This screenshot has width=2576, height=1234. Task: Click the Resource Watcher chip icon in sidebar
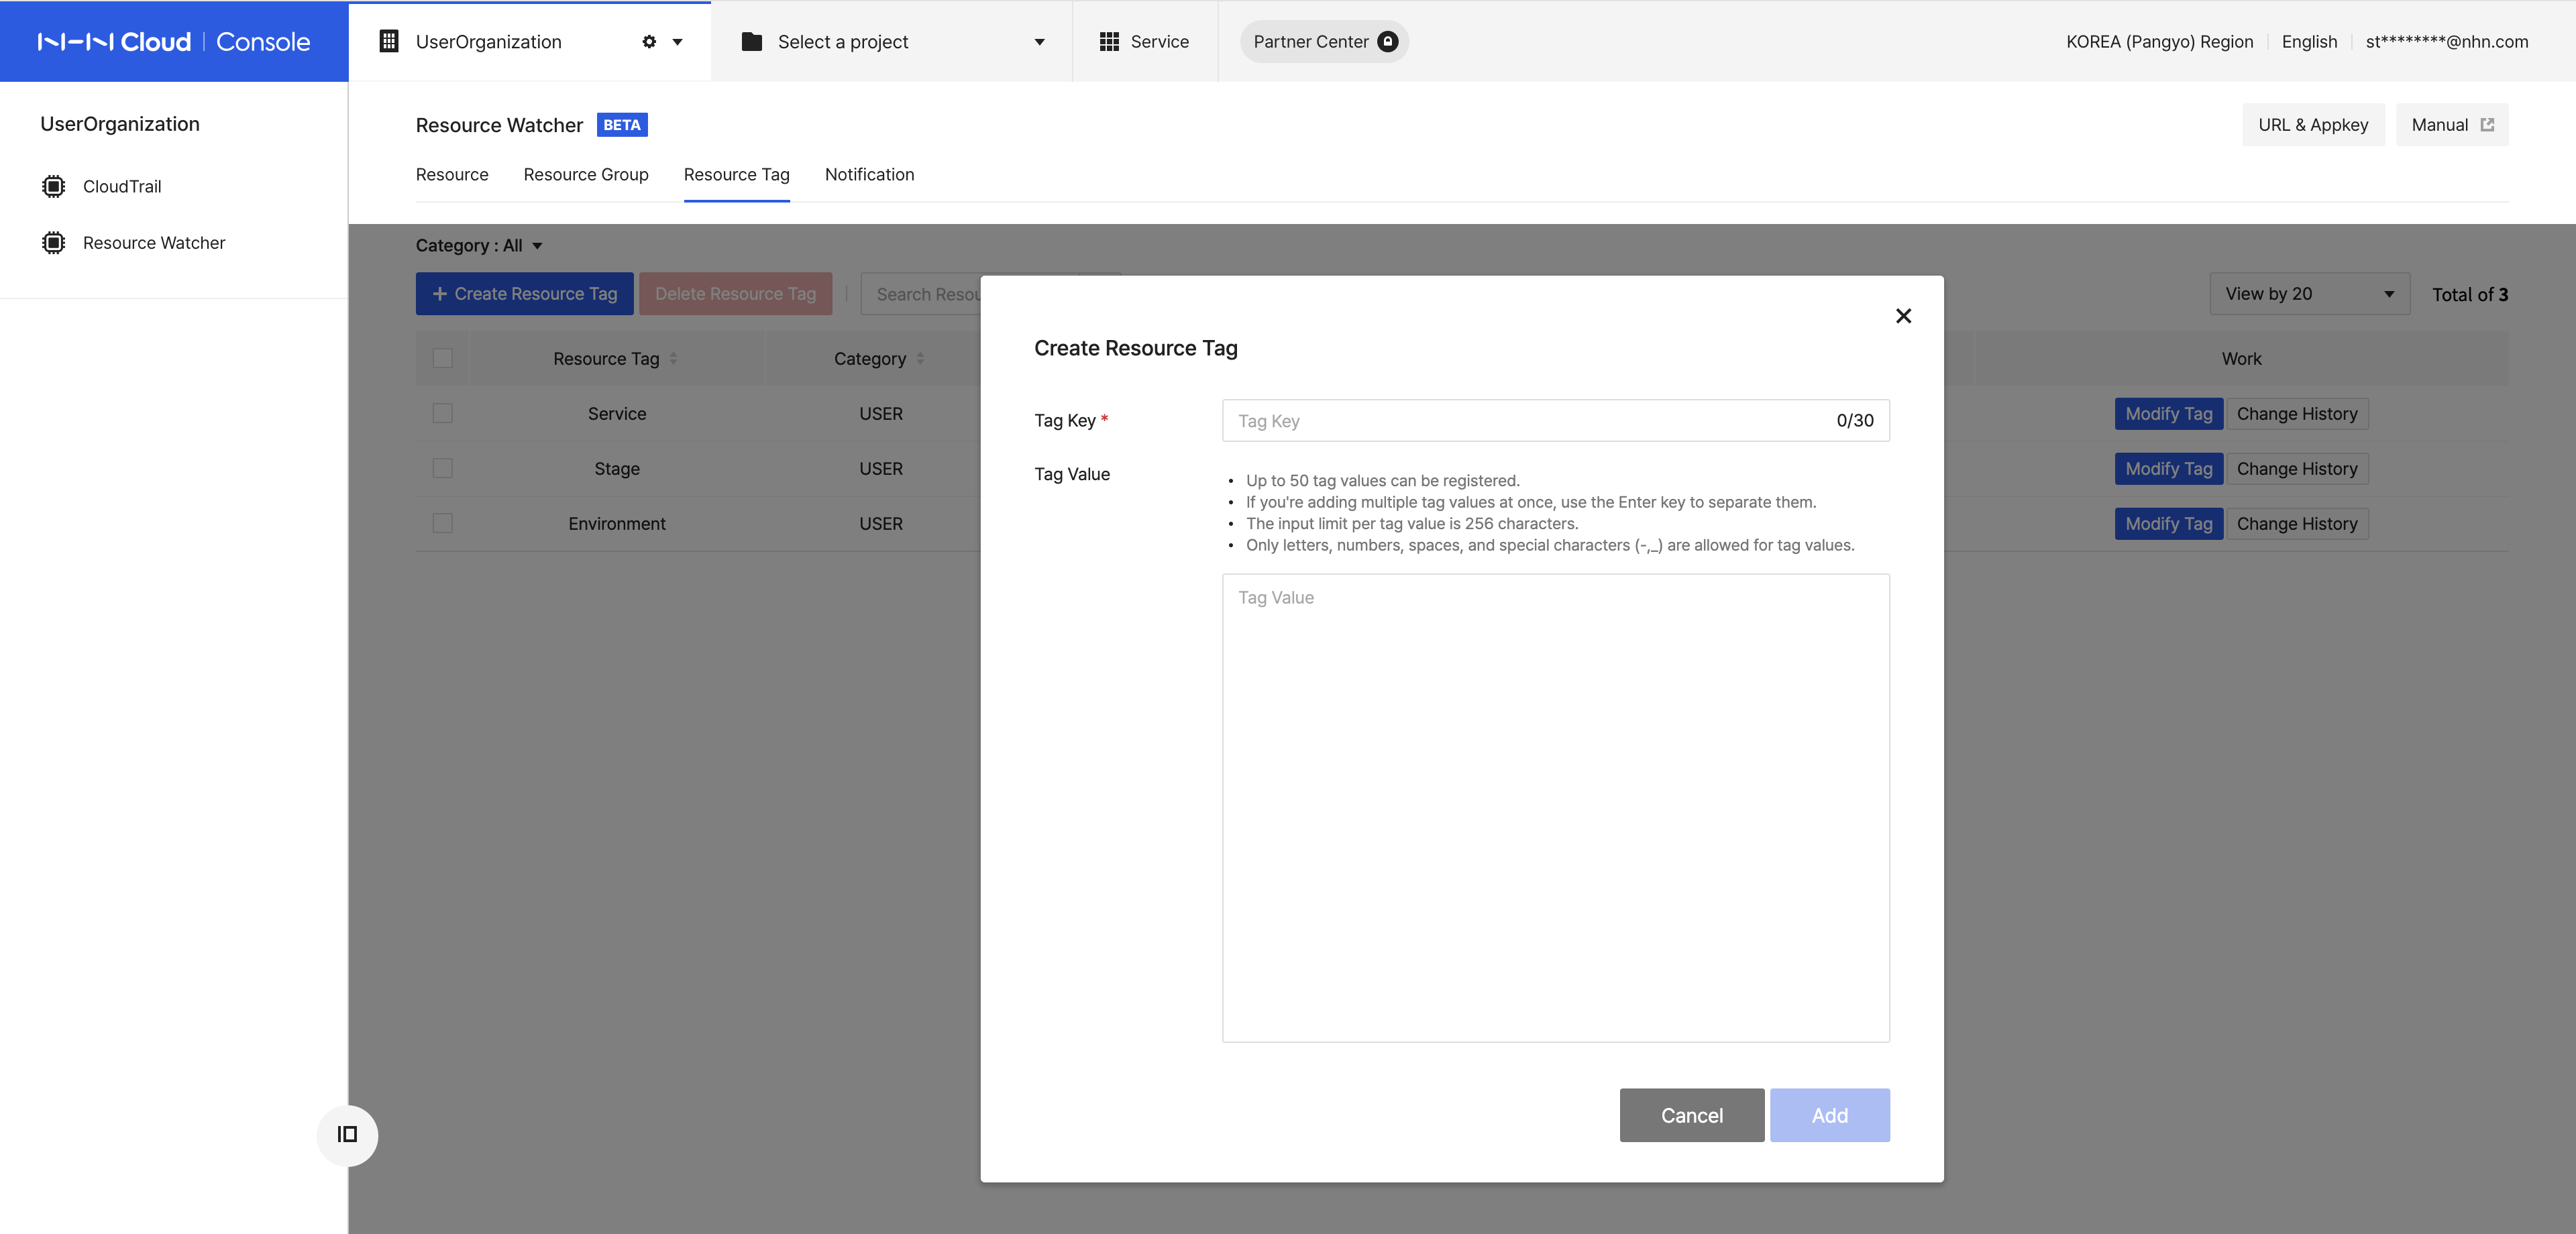(x=54, y=243)
